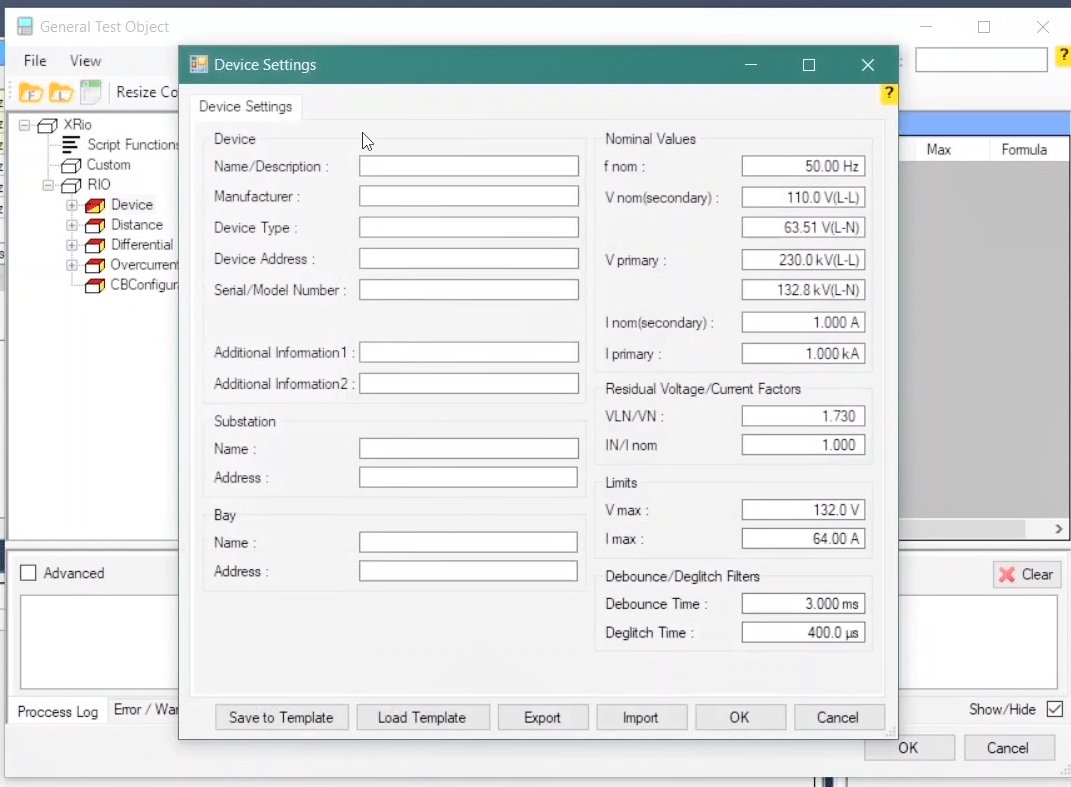Expand the Device tree node
Image resolution: width=1071 pixels, height=787 pixels.
72,205
